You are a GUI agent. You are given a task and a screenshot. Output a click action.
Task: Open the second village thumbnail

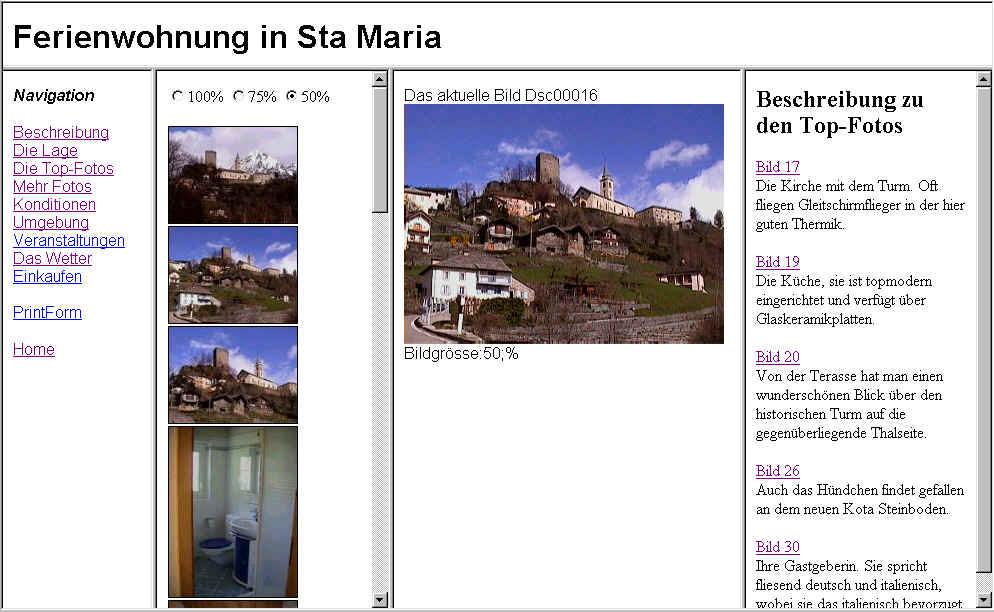point(232,274)
